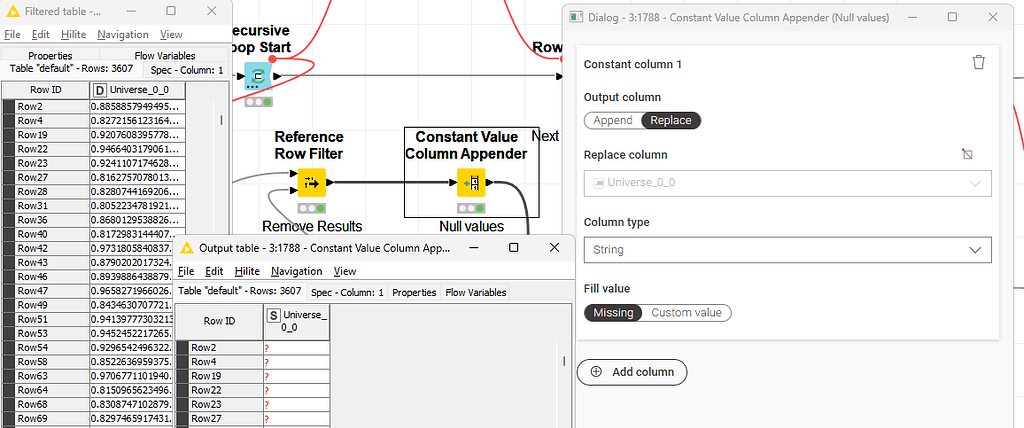The width and height of the screenshot is (1024, 428).
Task: Click value 0.8858857949495 in Row2
Action: click(x=137, y=107)
